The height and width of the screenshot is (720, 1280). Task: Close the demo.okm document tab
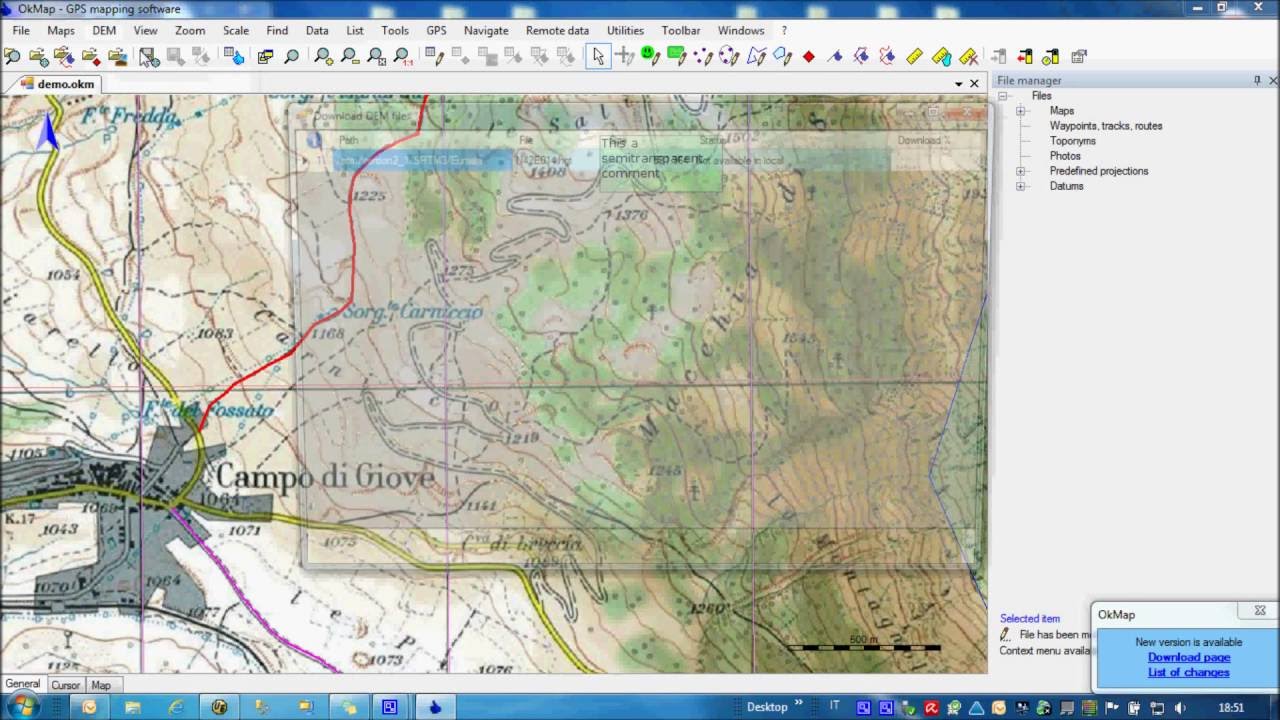(x=975, y=84)
